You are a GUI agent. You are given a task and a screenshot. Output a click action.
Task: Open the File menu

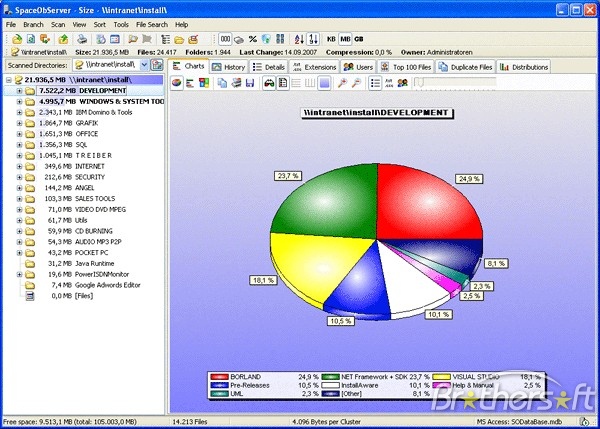pyautogui.click(x=11, y=24)
